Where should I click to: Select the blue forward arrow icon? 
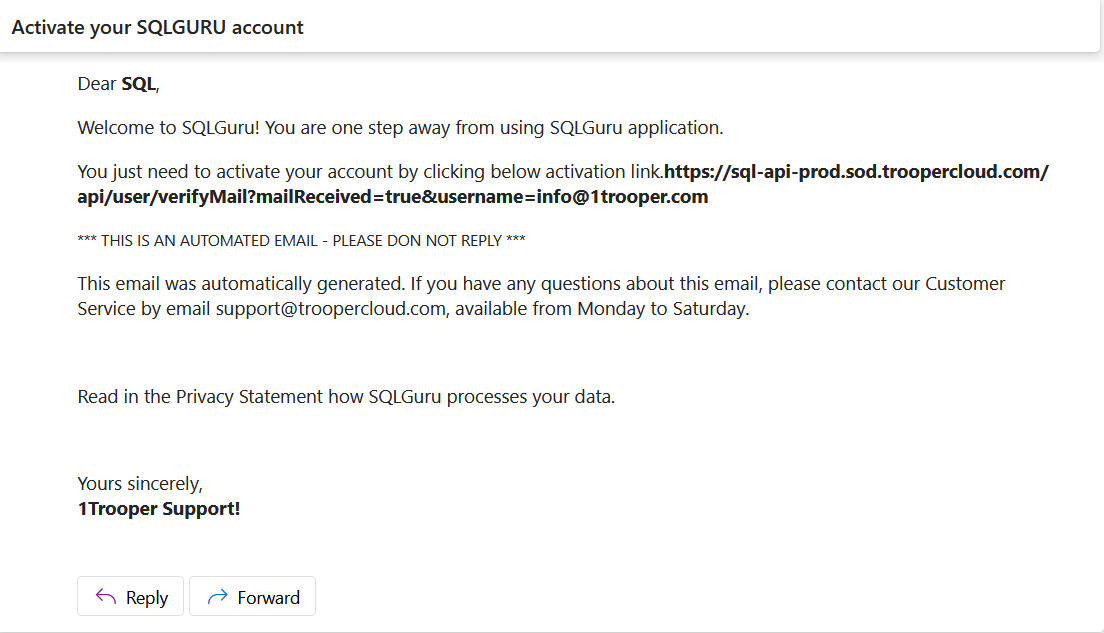[218, 596]
